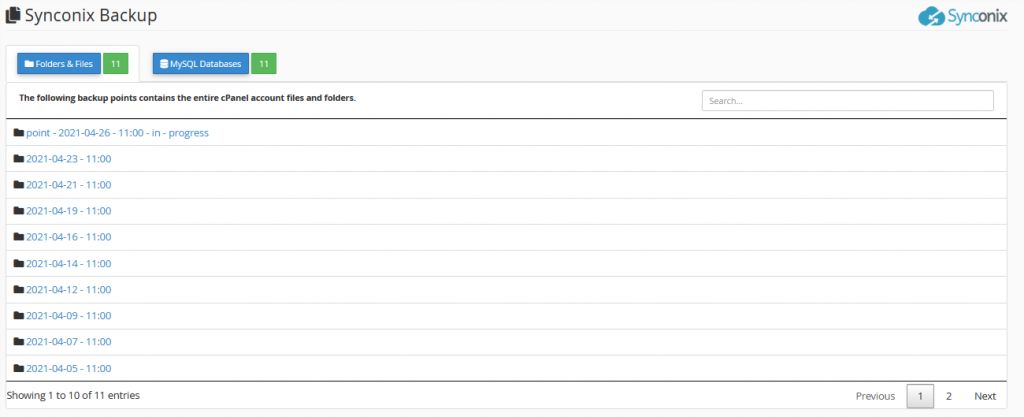Click folder icon next to 2021-04-09 backup
1024x417 pixels.
19,316
